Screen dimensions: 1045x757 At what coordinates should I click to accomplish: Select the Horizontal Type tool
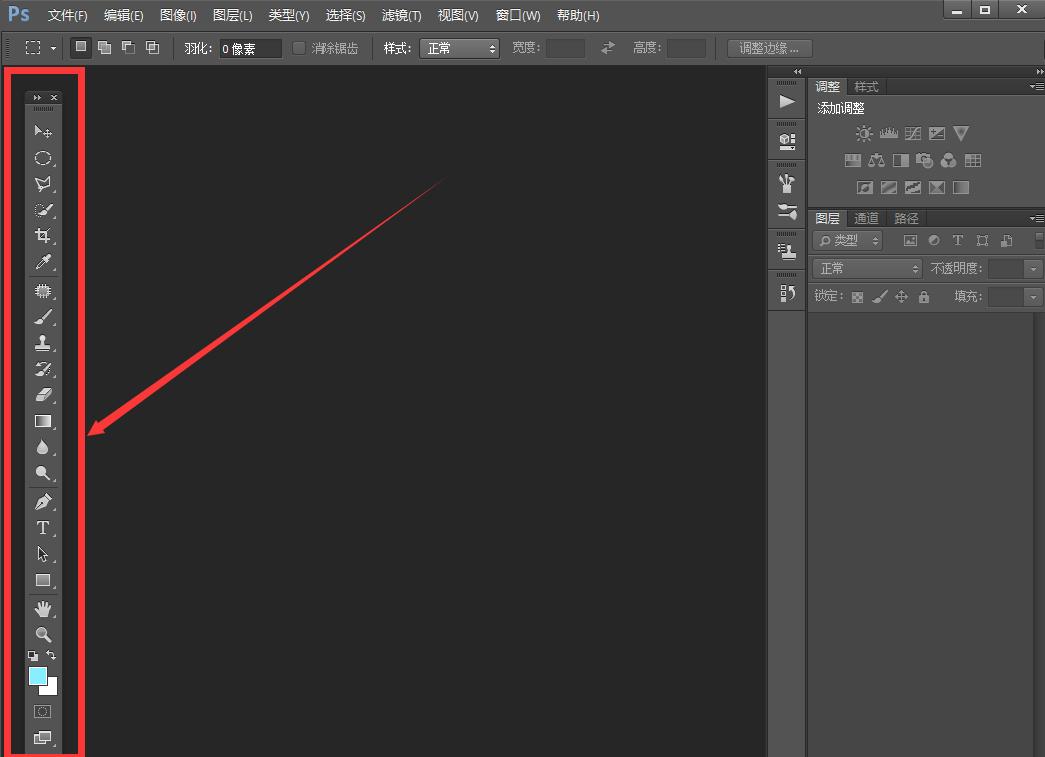click(43, 528)
